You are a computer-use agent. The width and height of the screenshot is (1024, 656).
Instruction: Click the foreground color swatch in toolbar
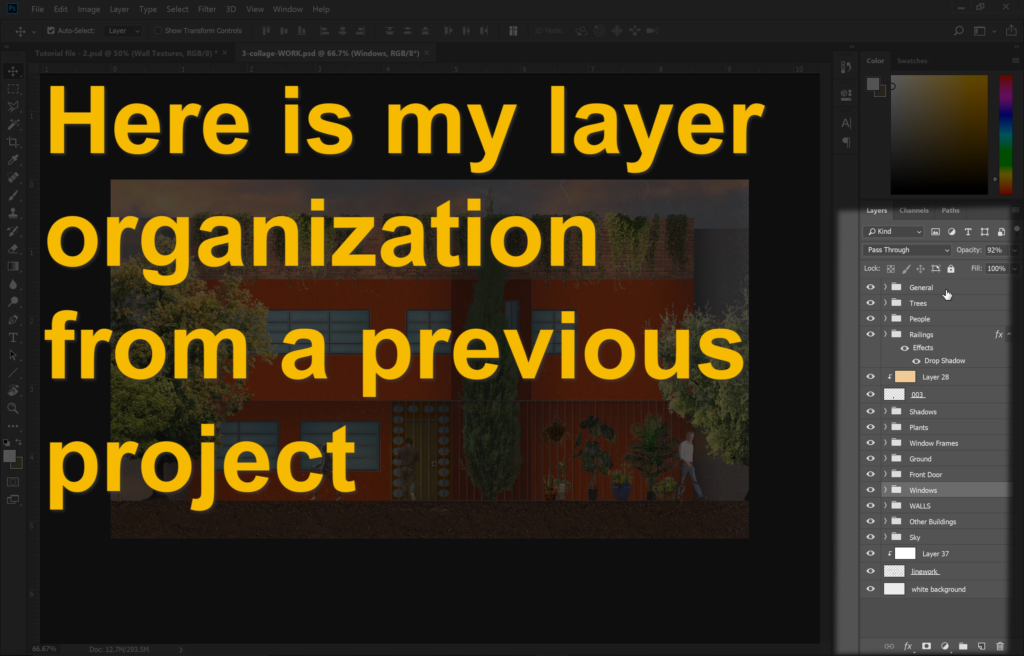point(10,455)
